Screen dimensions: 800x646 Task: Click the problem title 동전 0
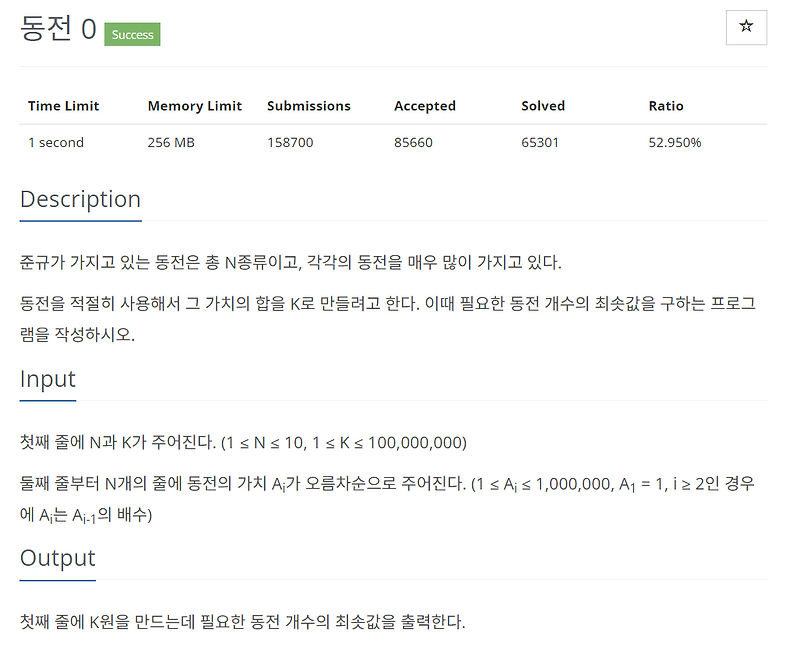click(x=58, y=28)
